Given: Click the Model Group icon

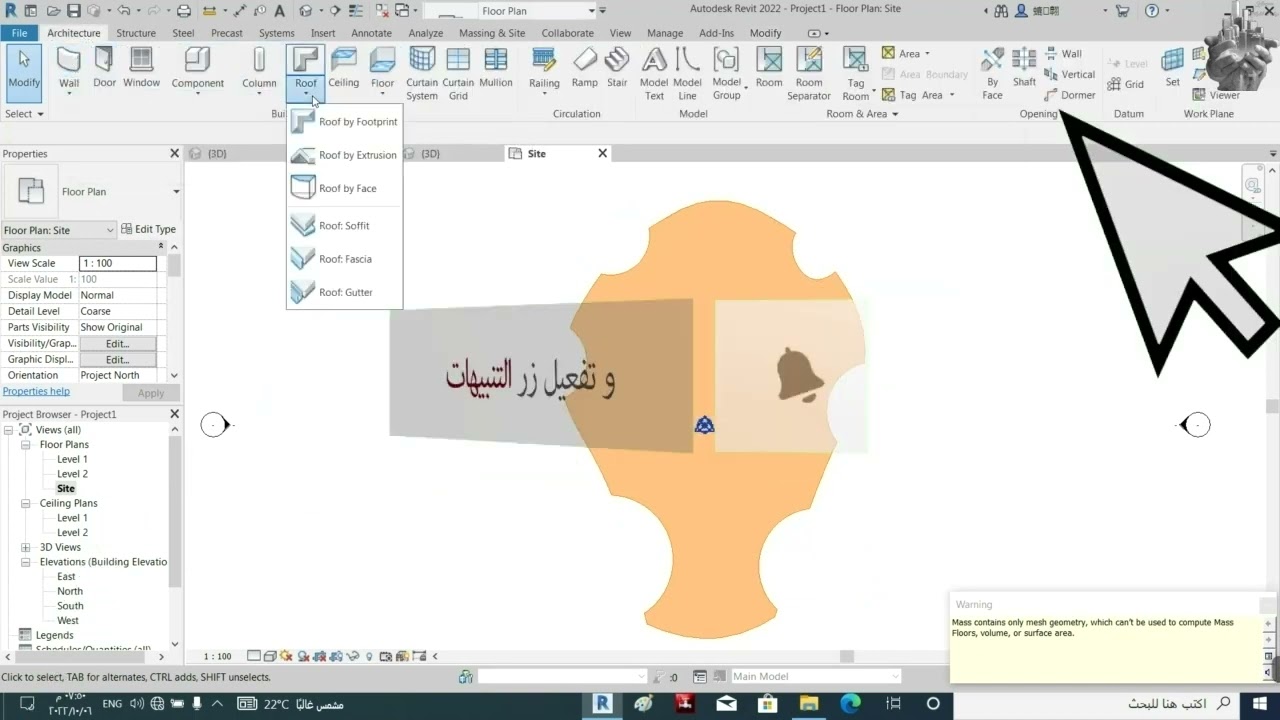Looking at the screenshot, I should coord(726,60).
